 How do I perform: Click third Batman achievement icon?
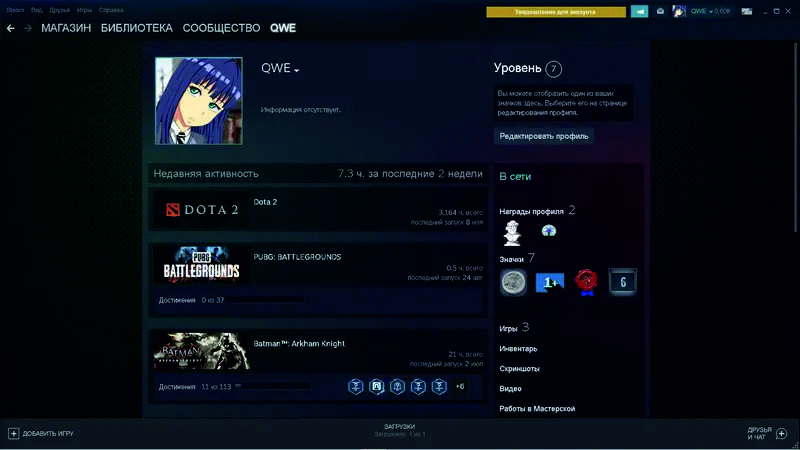click(397, 386)
